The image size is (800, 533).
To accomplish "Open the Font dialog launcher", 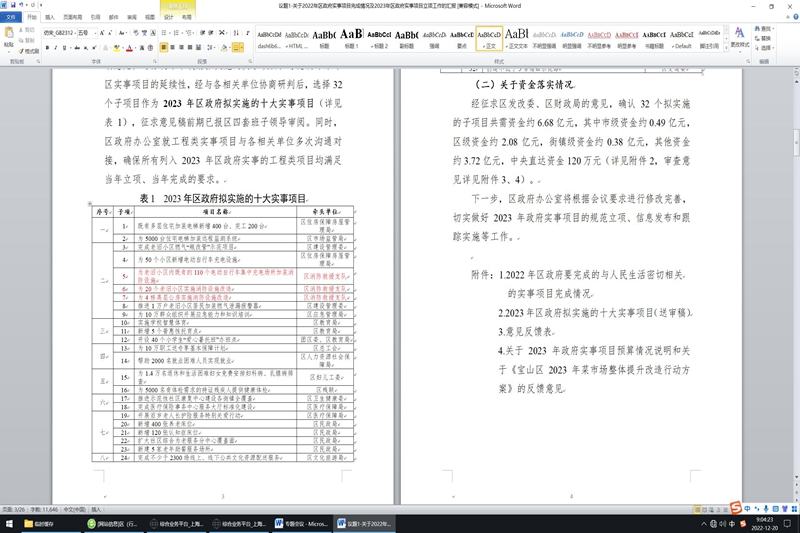I will click(155, 61).
